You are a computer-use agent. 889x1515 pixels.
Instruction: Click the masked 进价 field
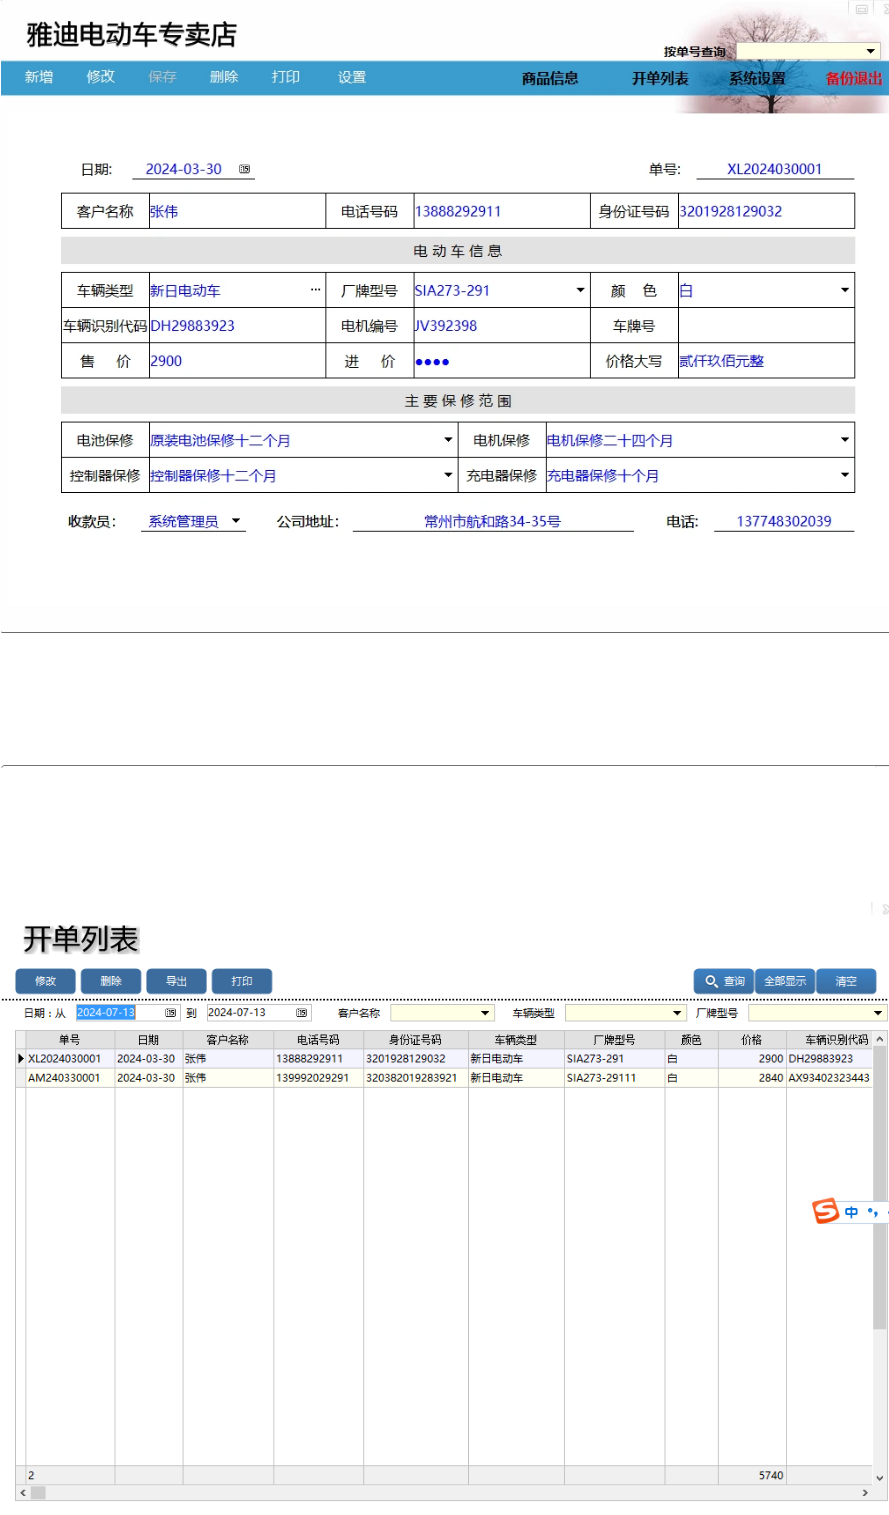(x=501, y=361)
